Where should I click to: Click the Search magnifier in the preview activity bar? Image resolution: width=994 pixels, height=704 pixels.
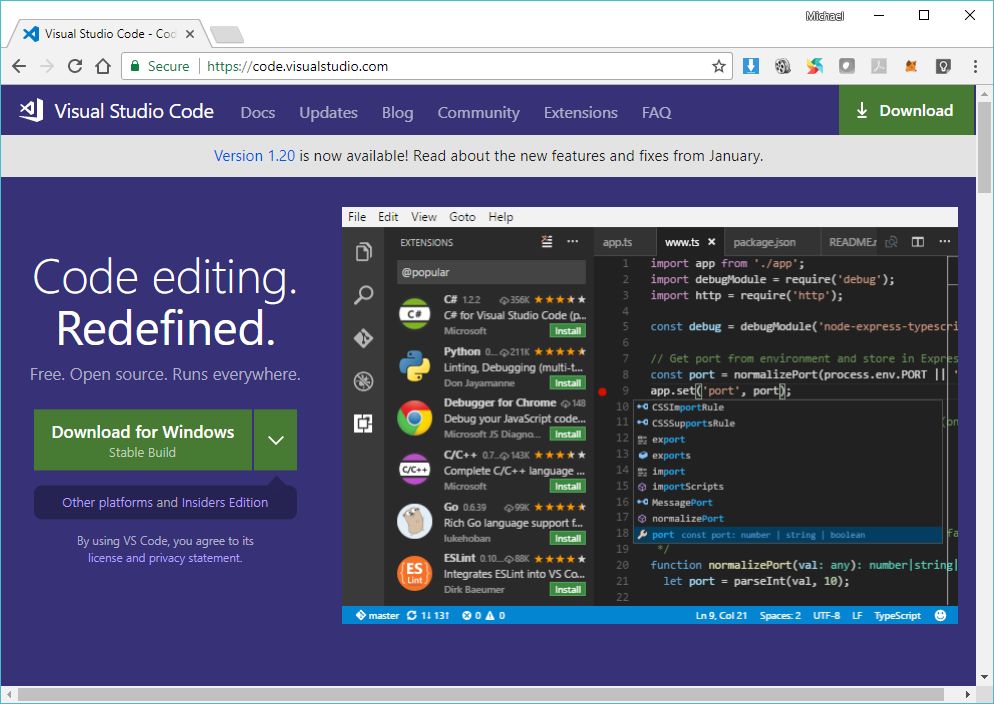tap(363, 295)
